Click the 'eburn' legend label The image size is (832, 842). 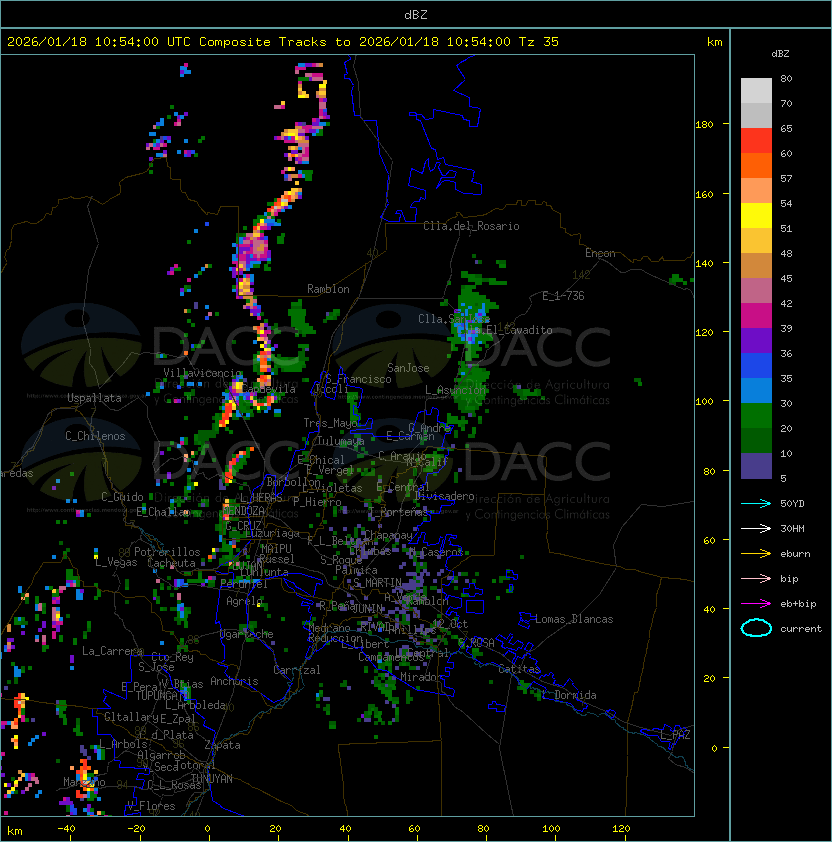pos(795,554)
